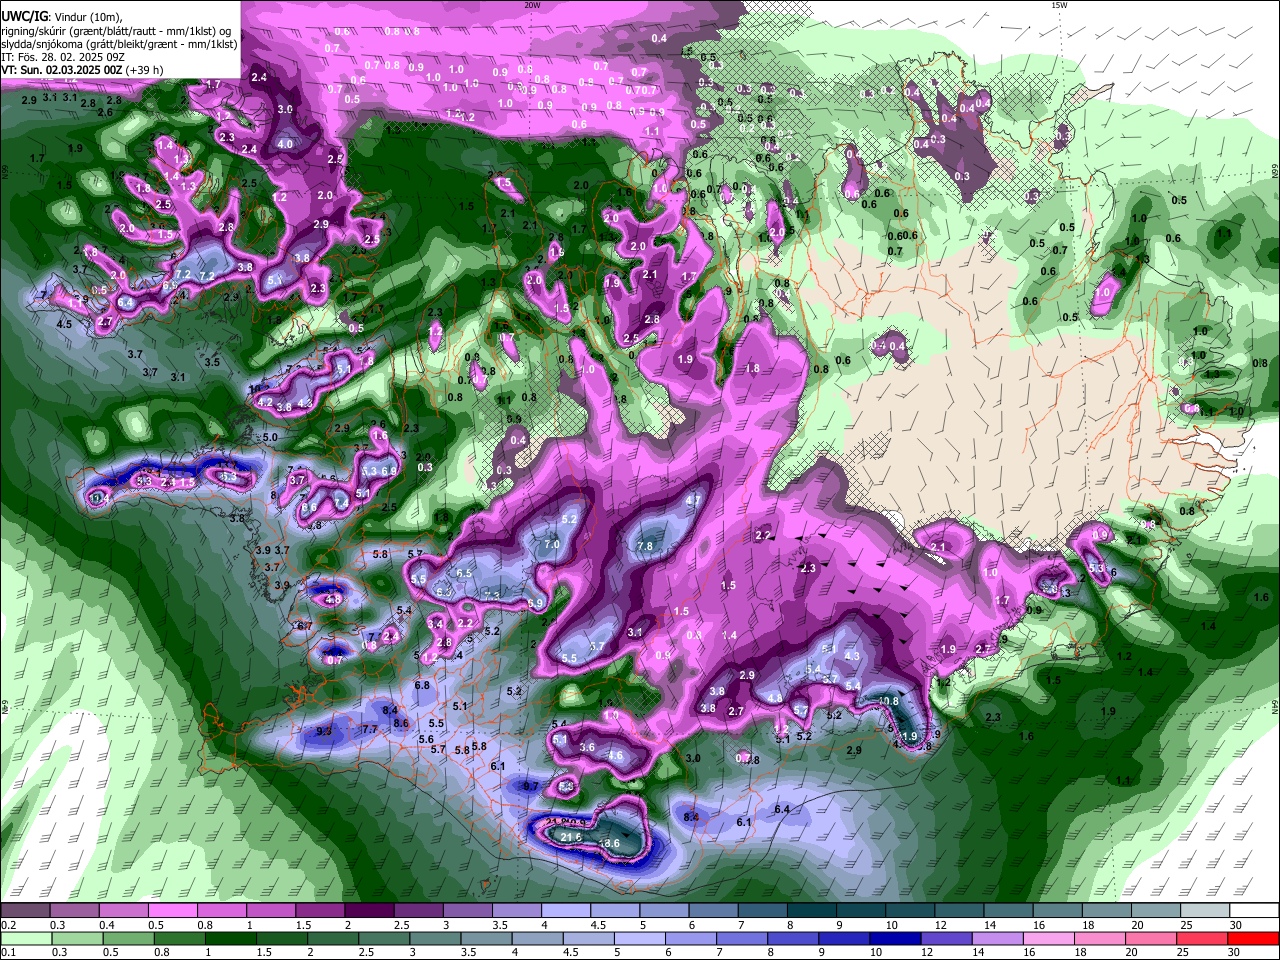The height and width of the screenshot is (960, 1280).
Task: Click the dark green 1 swatch in lower legend row
Action: (230, 939)
